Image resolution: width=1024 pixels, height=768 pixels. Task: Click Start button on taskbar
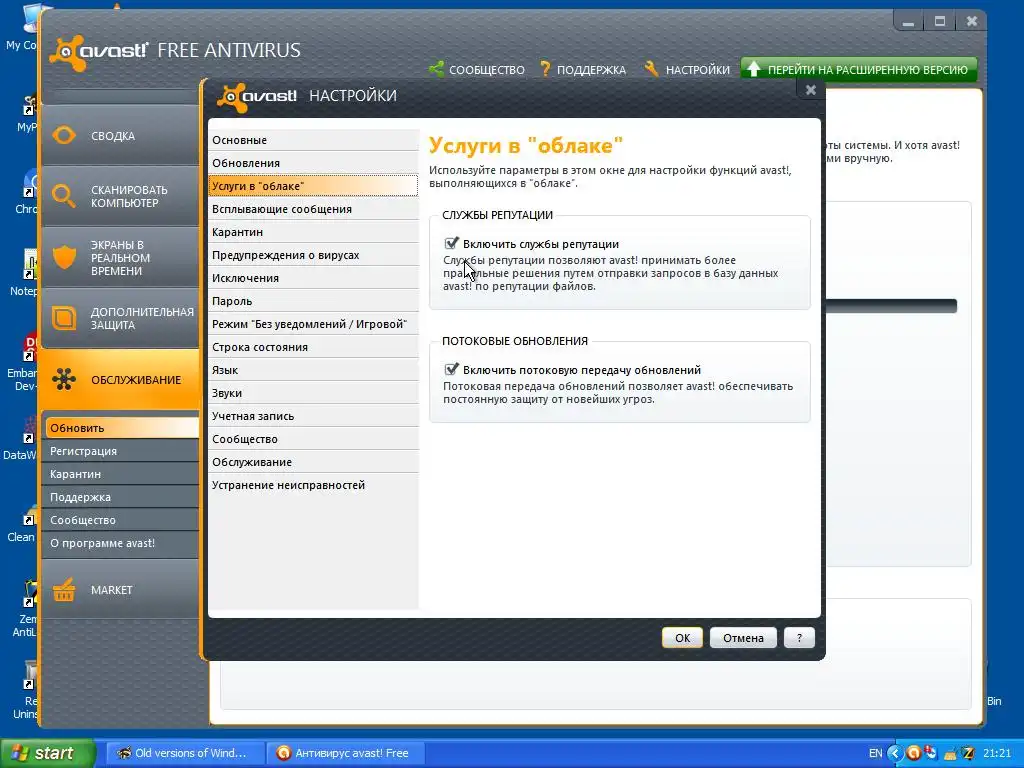click(x=47, y=753)
